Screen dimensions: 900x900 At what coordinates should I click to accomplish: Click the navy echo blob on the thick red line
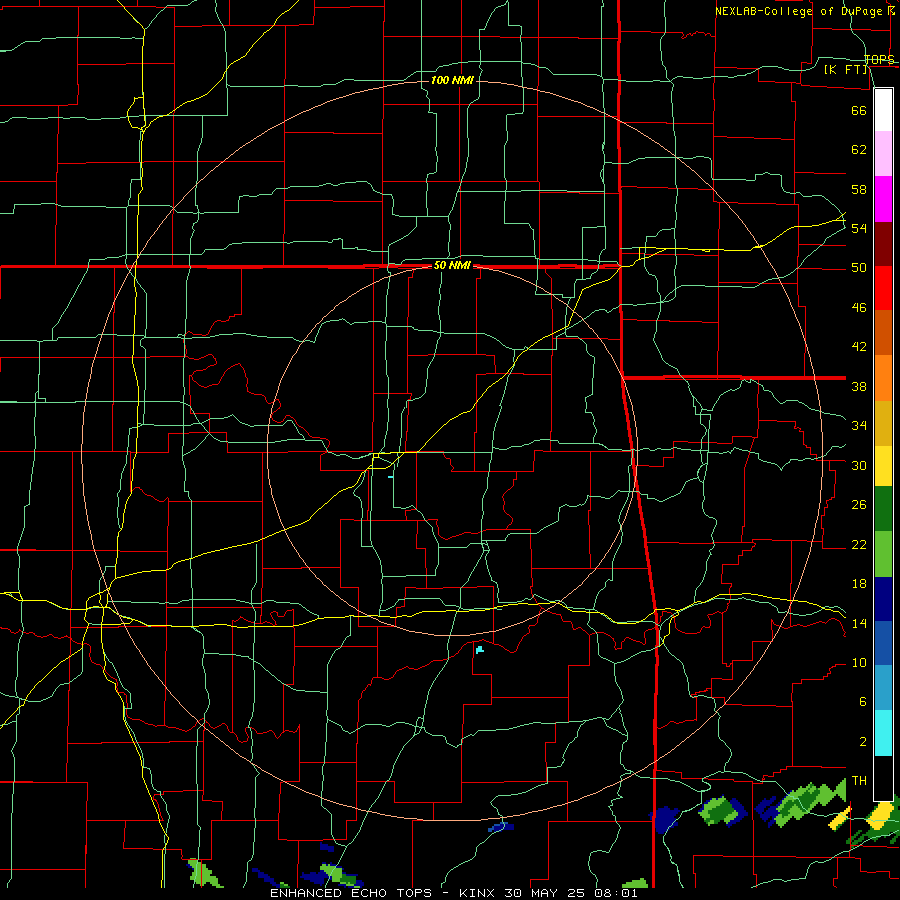(x=665, y=820)
